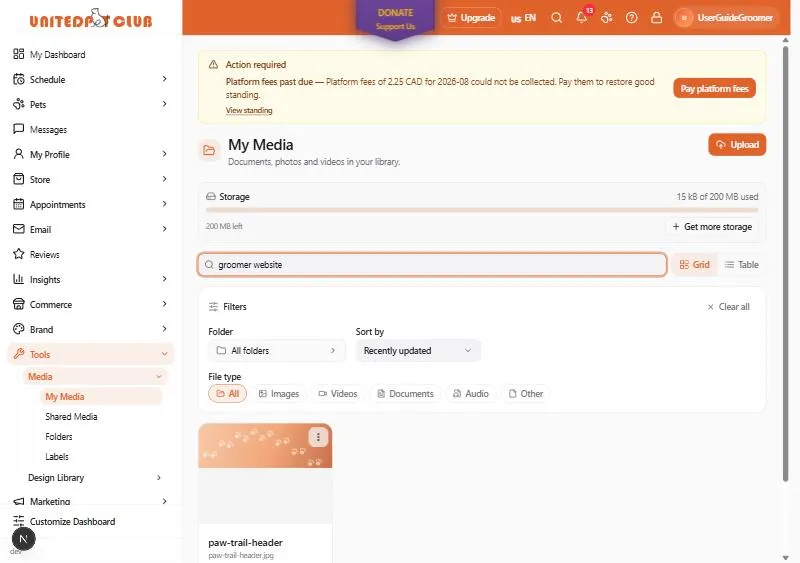Viewport: 800px width, 563px height.
Task: Open notifications bell with badge
Action: point(582,18)
